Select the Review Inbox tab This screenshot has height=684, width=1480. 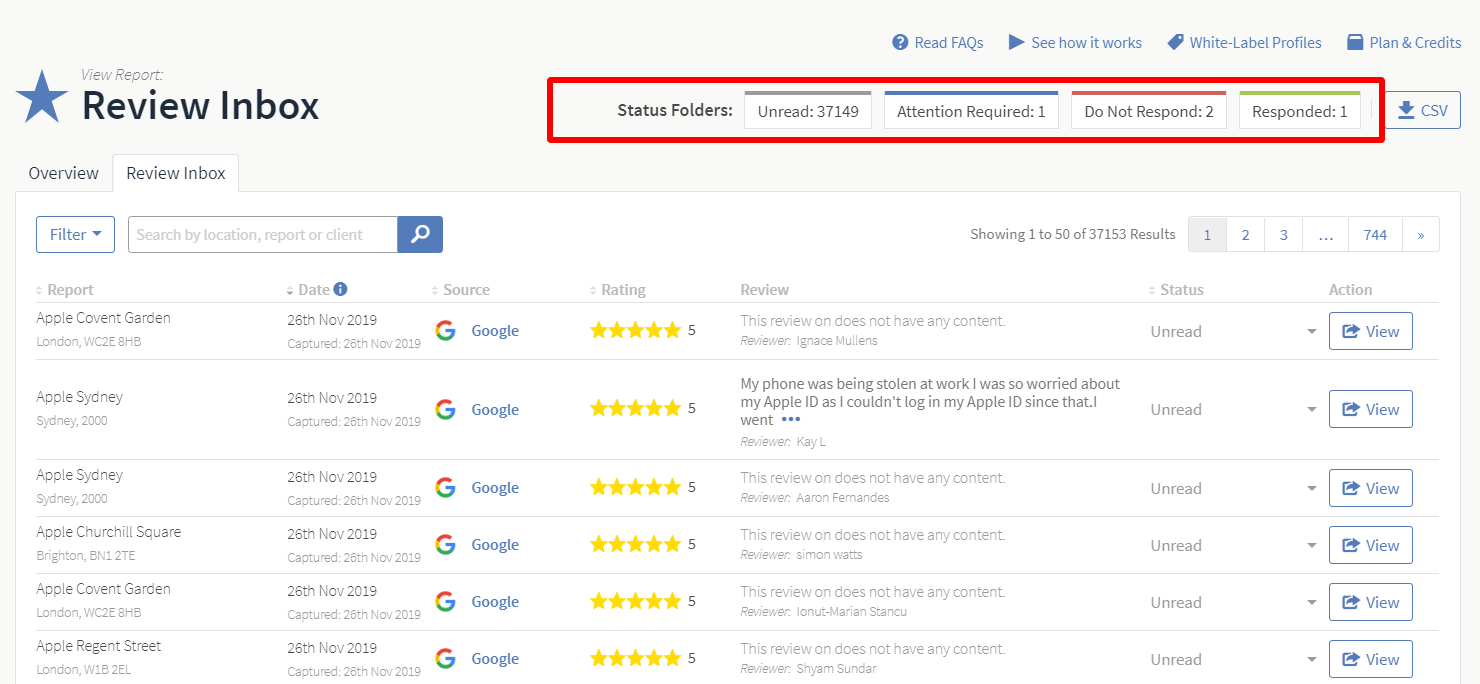176,173
